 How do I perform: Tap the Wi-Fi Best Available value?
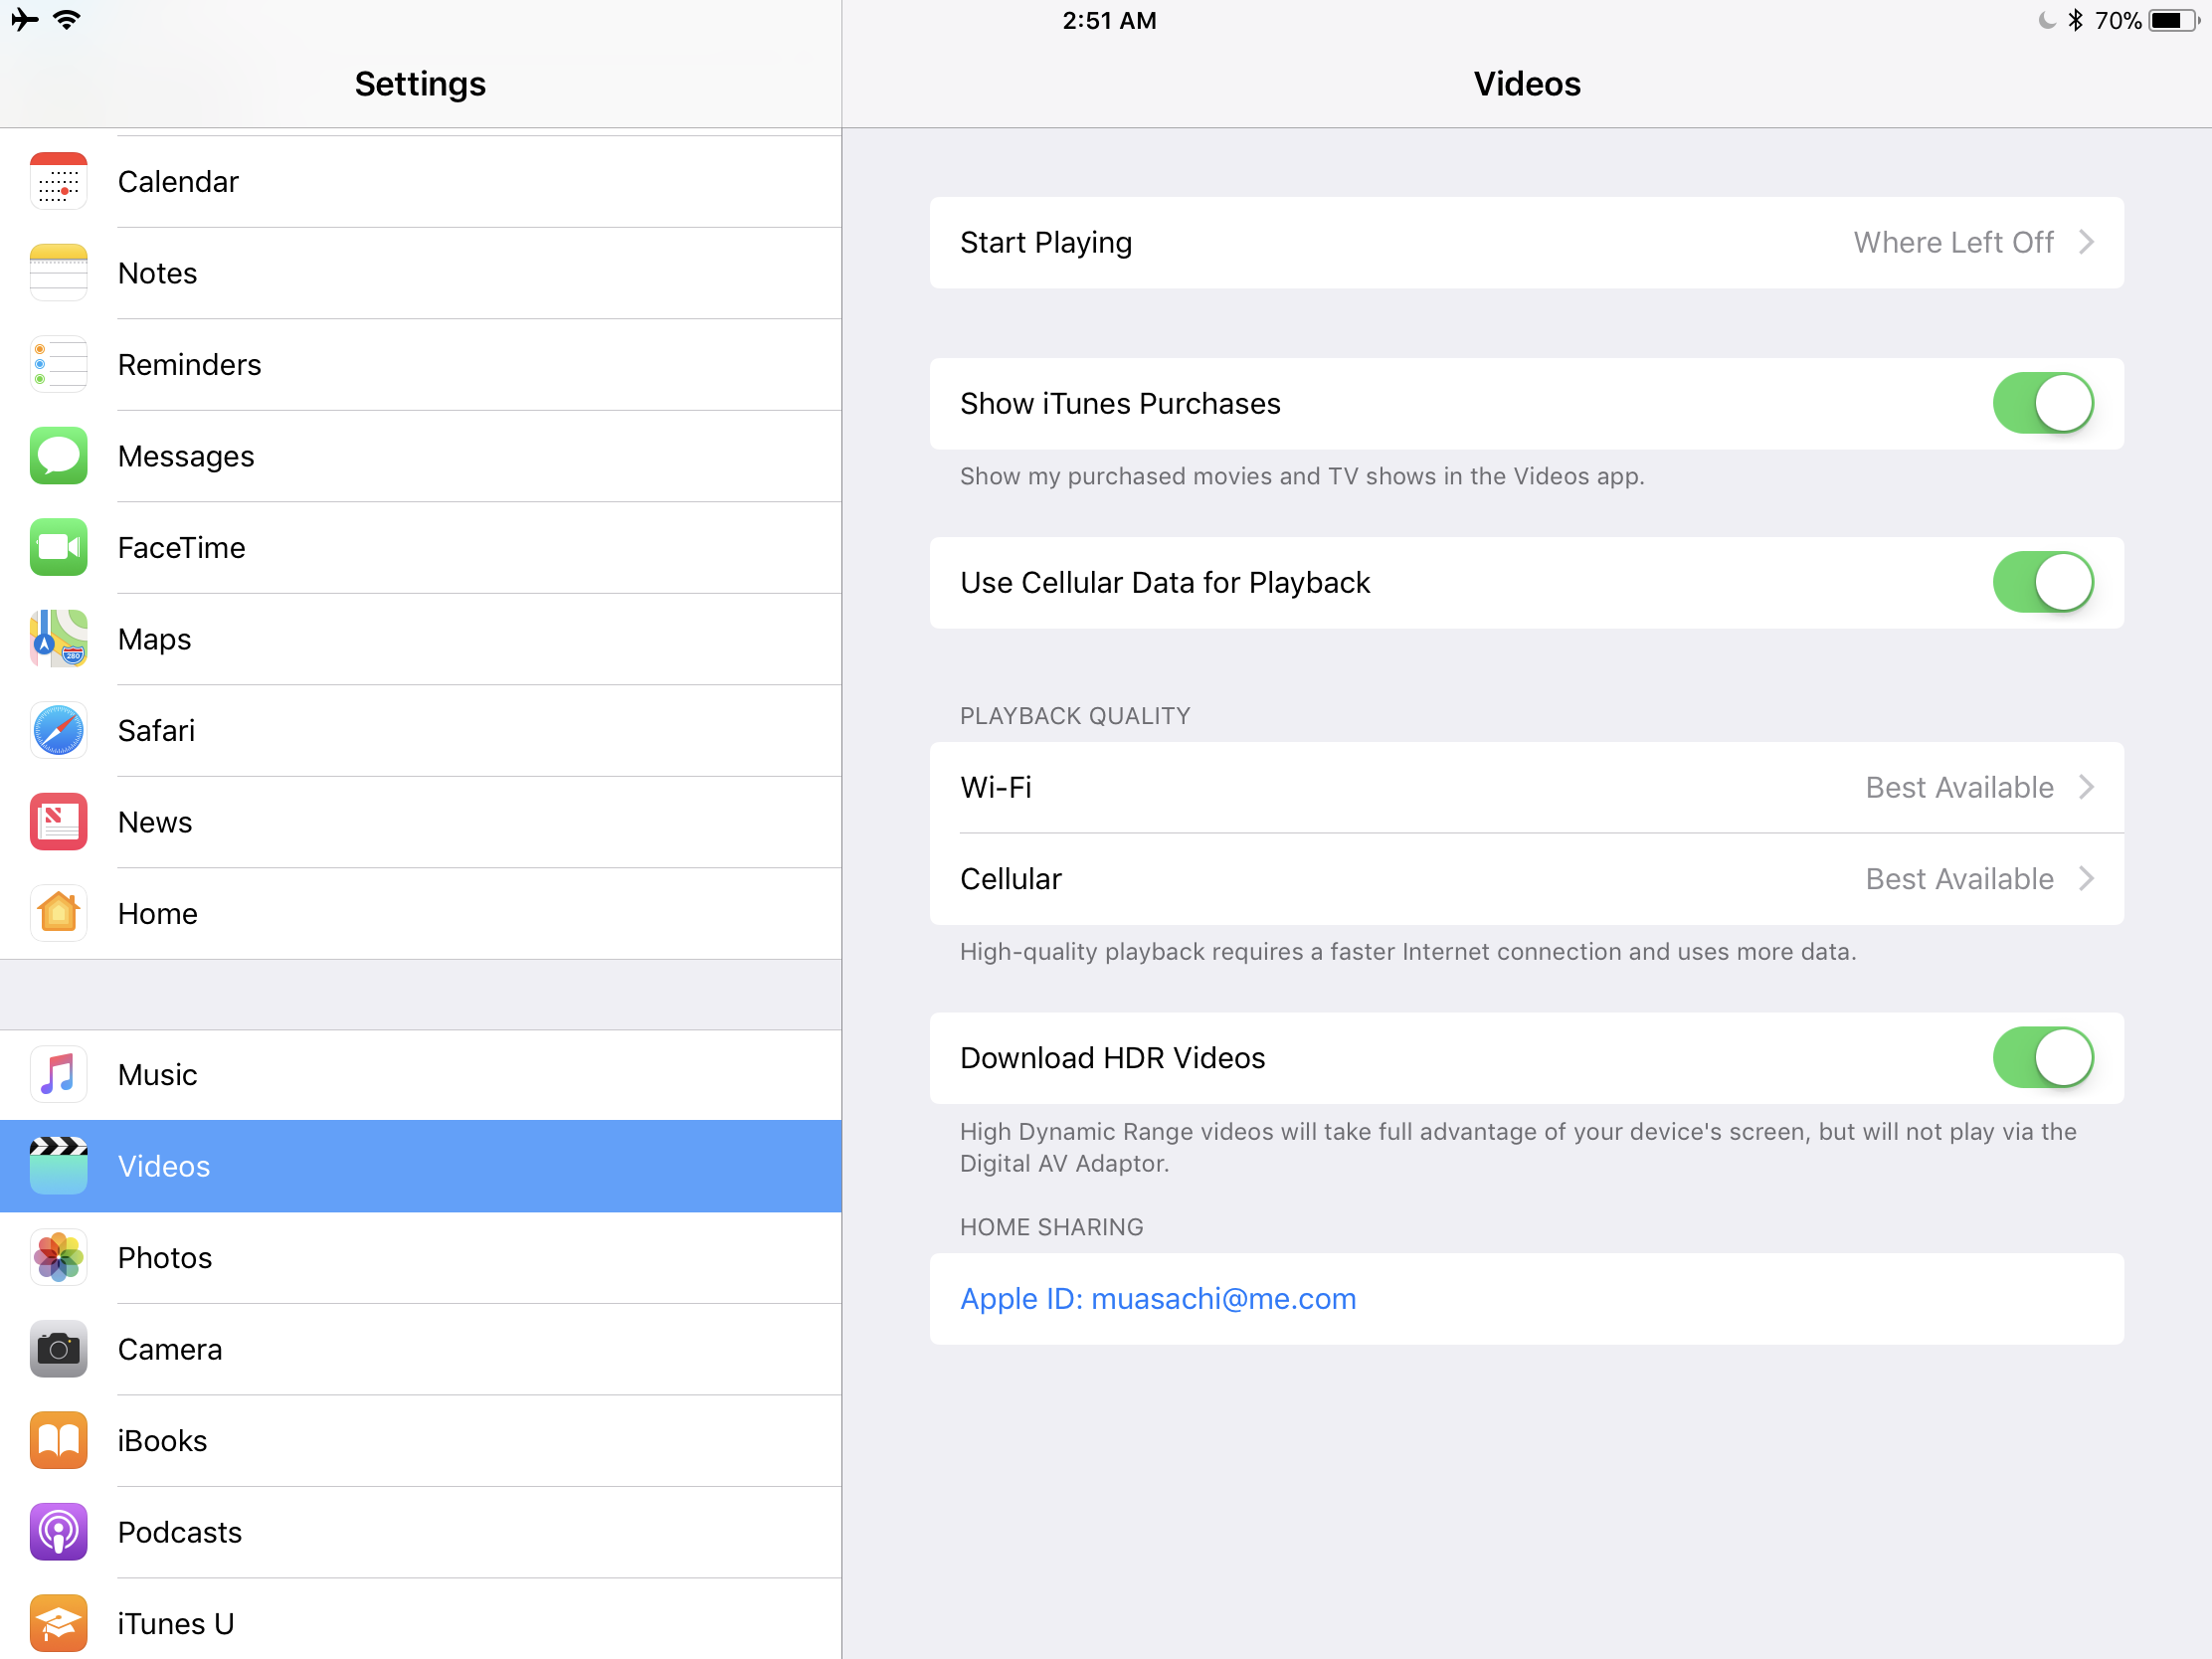1959,787
